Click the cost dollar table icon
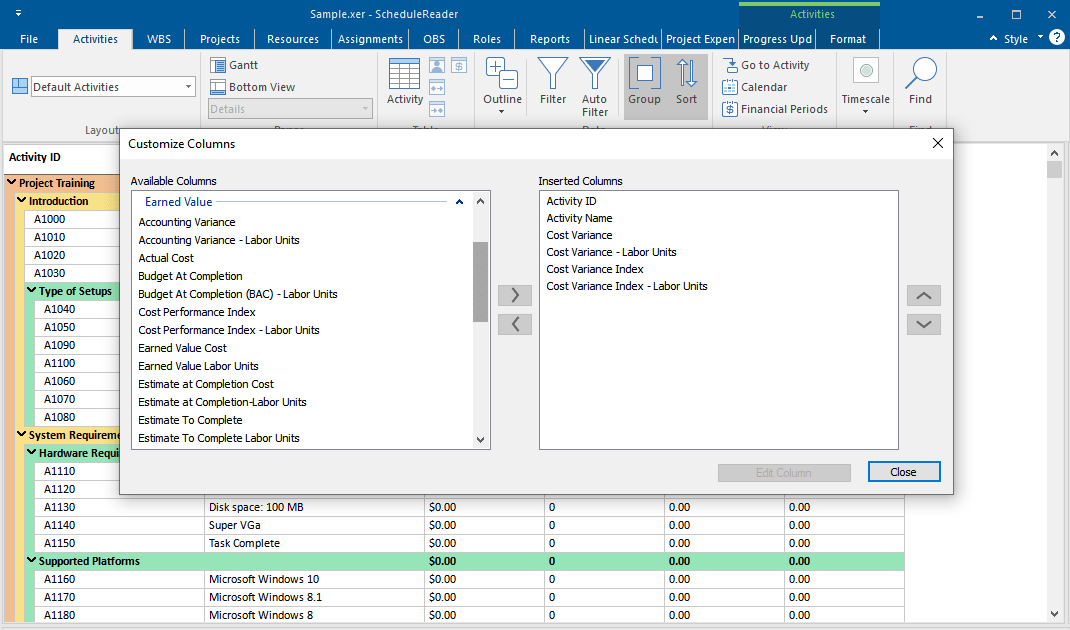The width and height of the screenshot is (1070, 630). (x=459, y=66)
